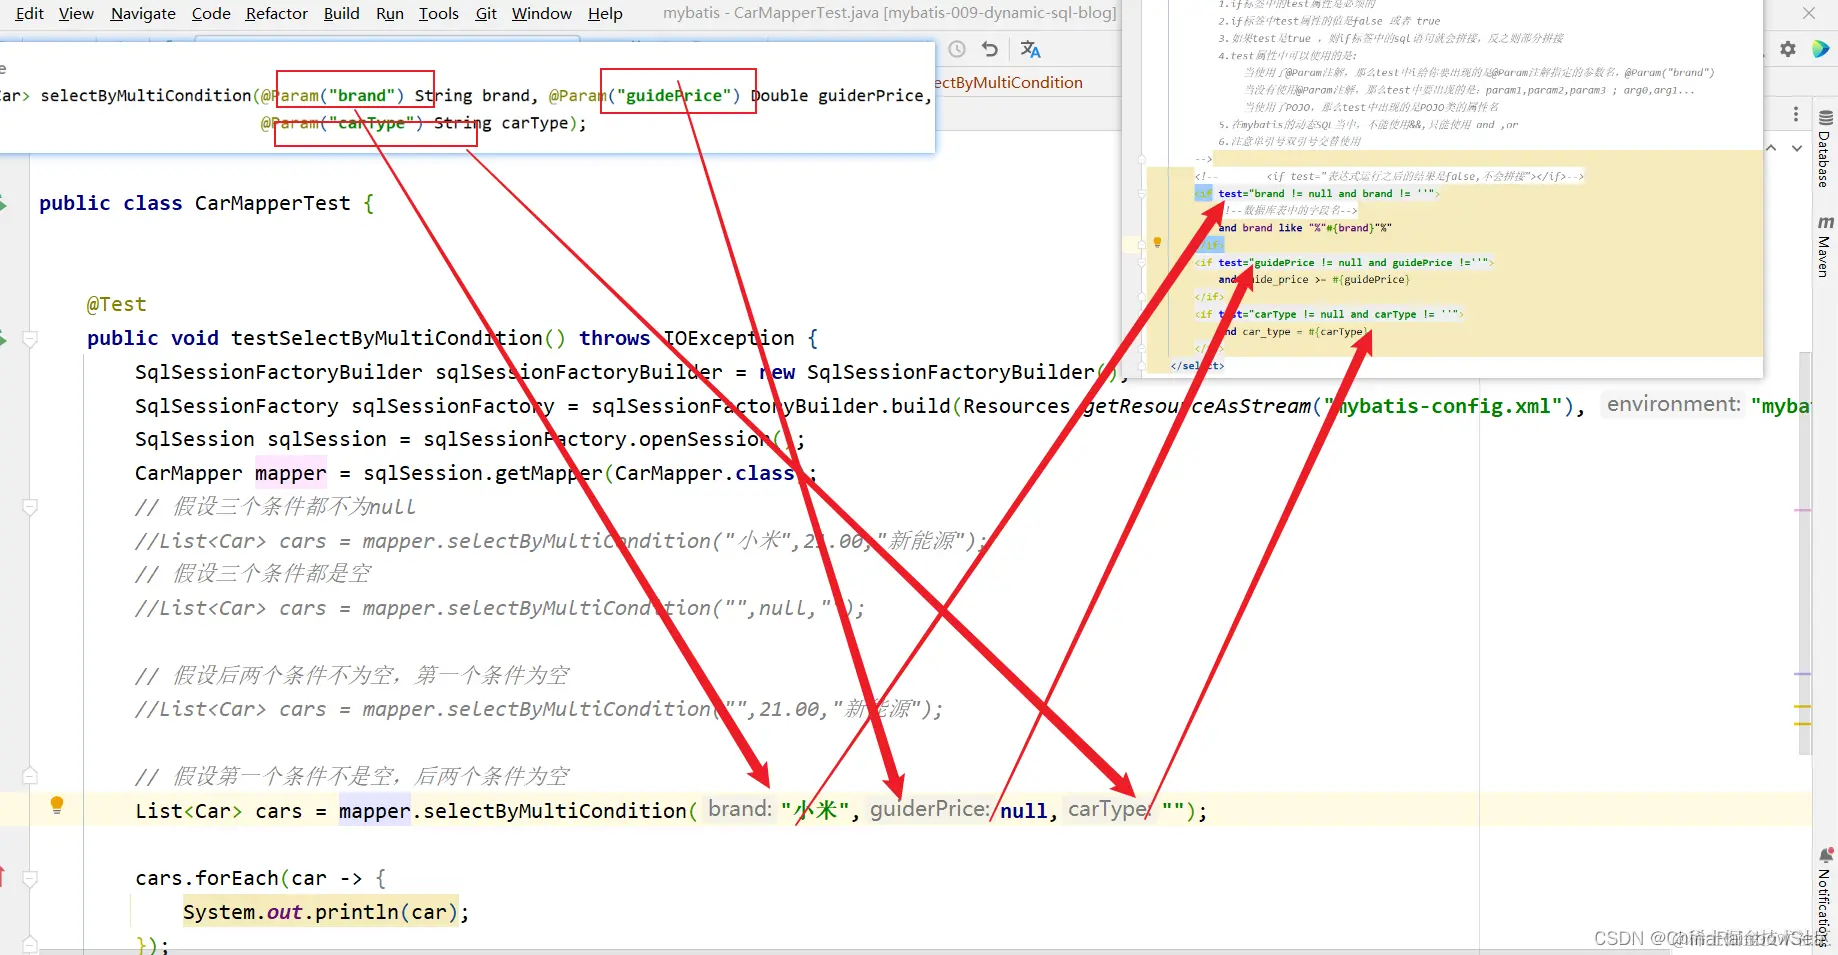1838x955 pixels.
Task: Click the history clock icon in toolbar
Action: click(x=957, y=49)
